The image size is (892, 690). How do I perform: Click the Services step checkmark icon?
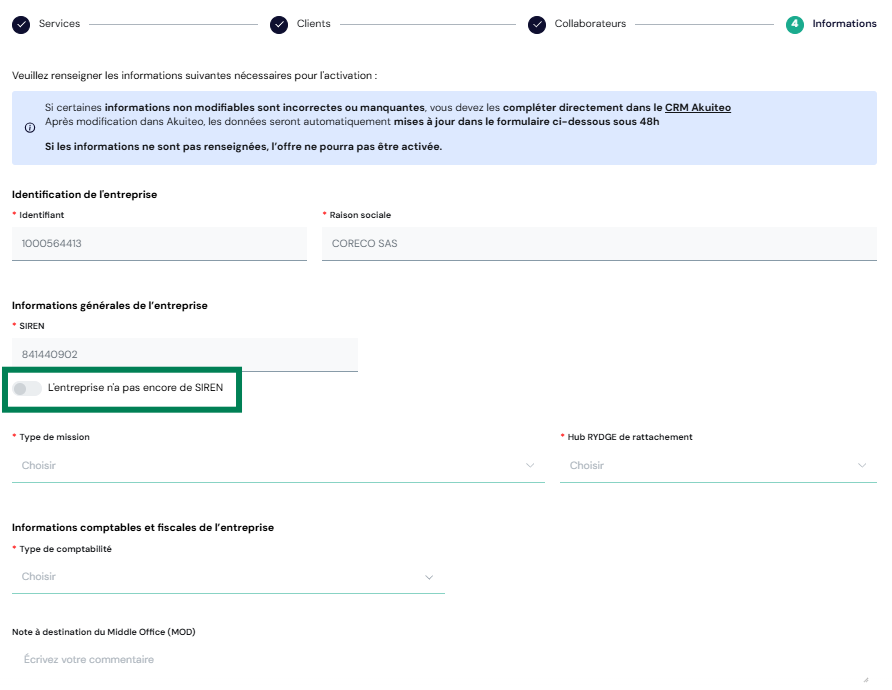(x=21, y=24)
